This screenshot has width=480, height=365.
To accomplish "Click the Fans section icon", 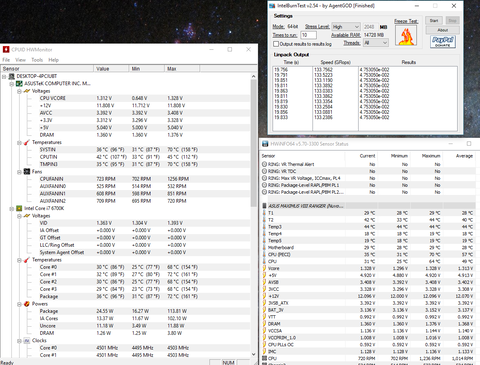I will click(x=27, y=172).
